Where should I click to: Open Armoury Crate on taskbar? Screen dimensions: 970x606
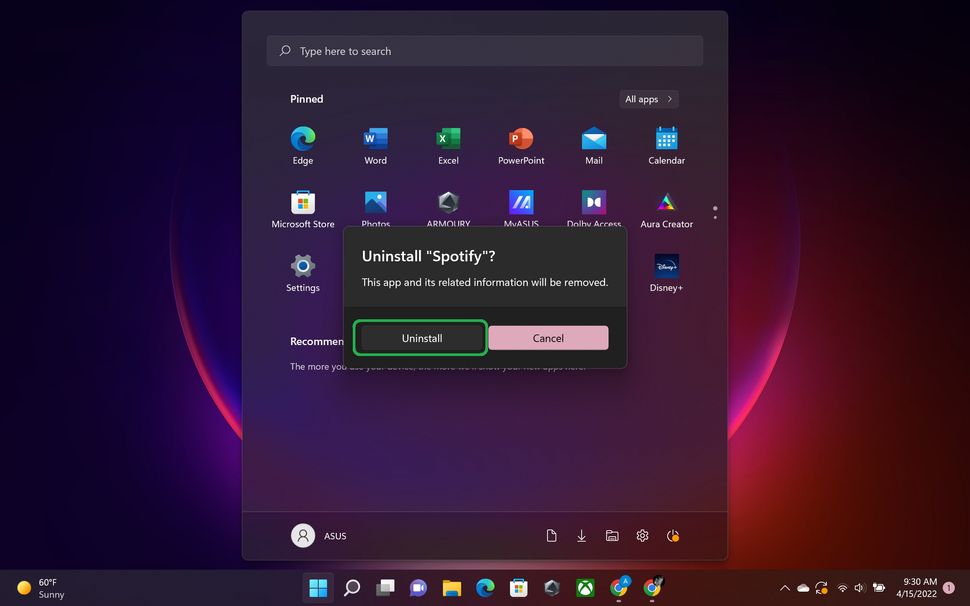click(x=552, y=587)
